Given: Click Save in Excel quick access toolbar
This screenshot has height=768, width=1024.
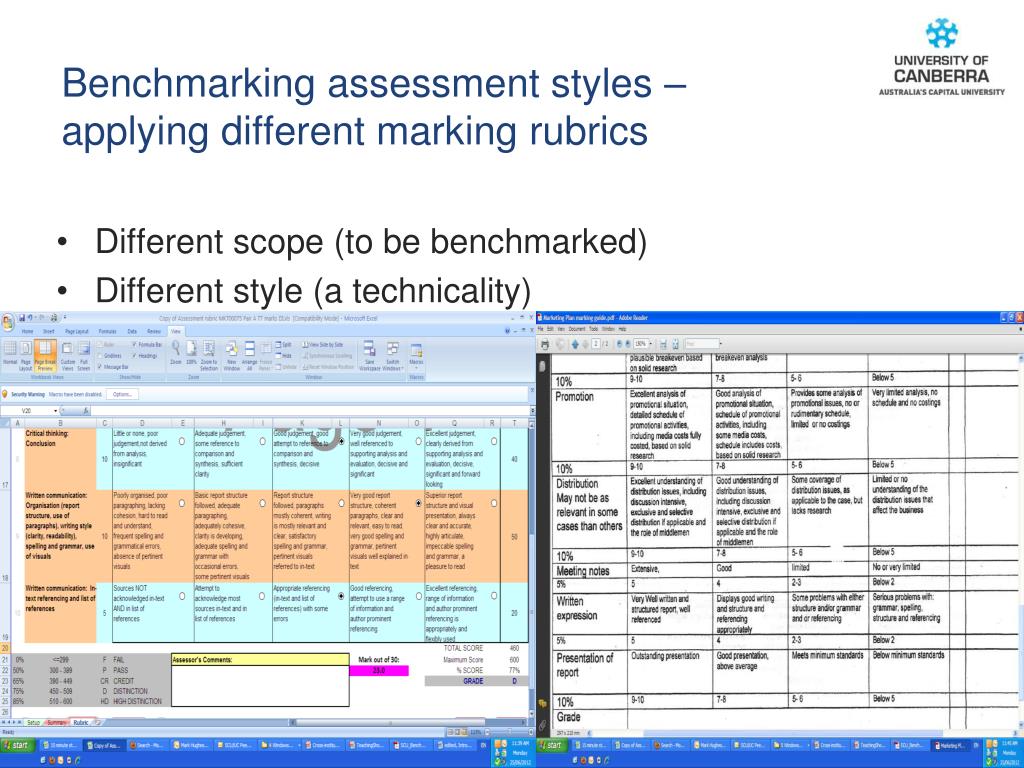Looking at the screenshot, I should [x=22, y=318].
